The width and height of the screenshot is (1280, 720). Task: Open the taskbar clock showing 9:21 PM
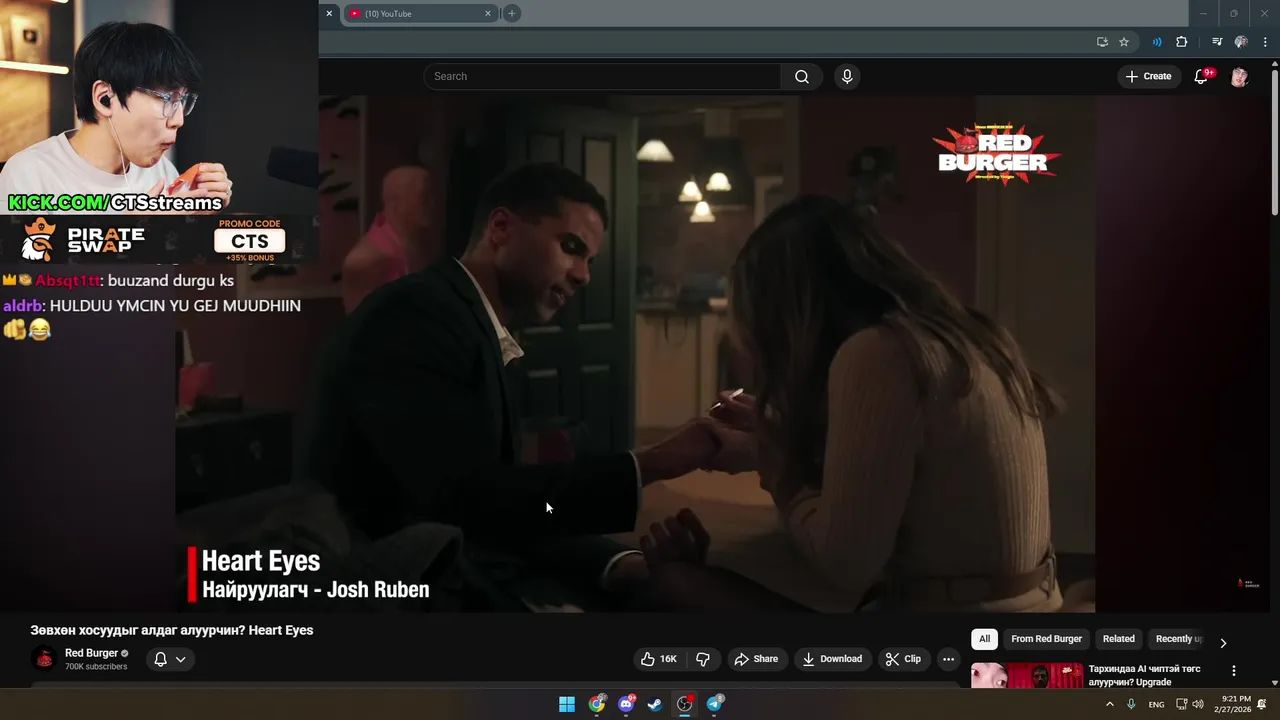1232,704
